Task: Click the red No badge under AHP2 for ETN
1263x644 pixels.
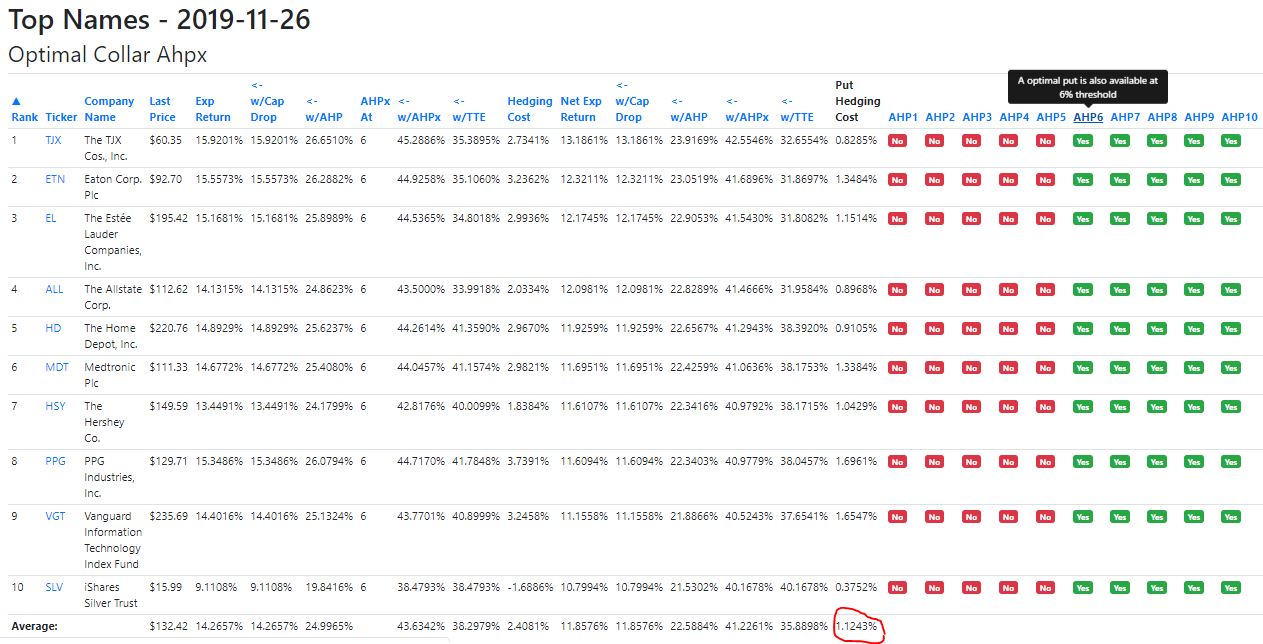Action: click(x=934, y=180)
